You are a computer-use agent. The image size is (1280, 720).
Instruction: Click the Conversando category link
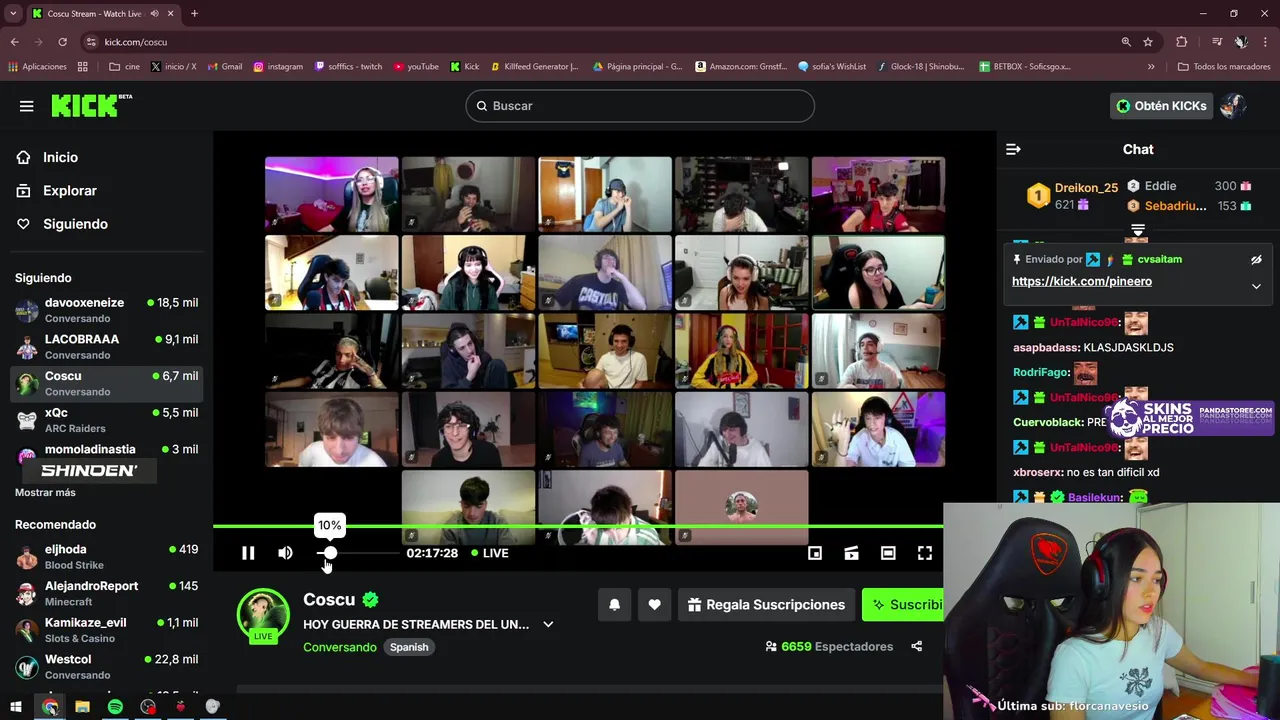[340, 647]
